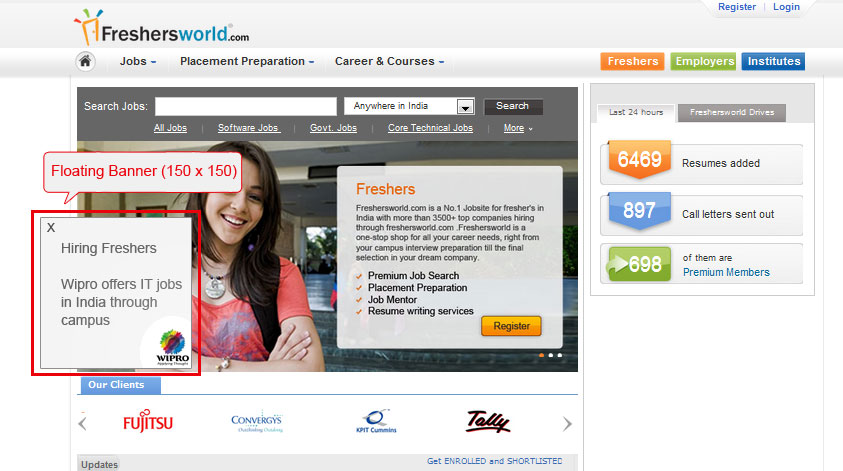Click the 897 call letters badge
The width and height of the screenshot is (843, 471).
point(639,210)
